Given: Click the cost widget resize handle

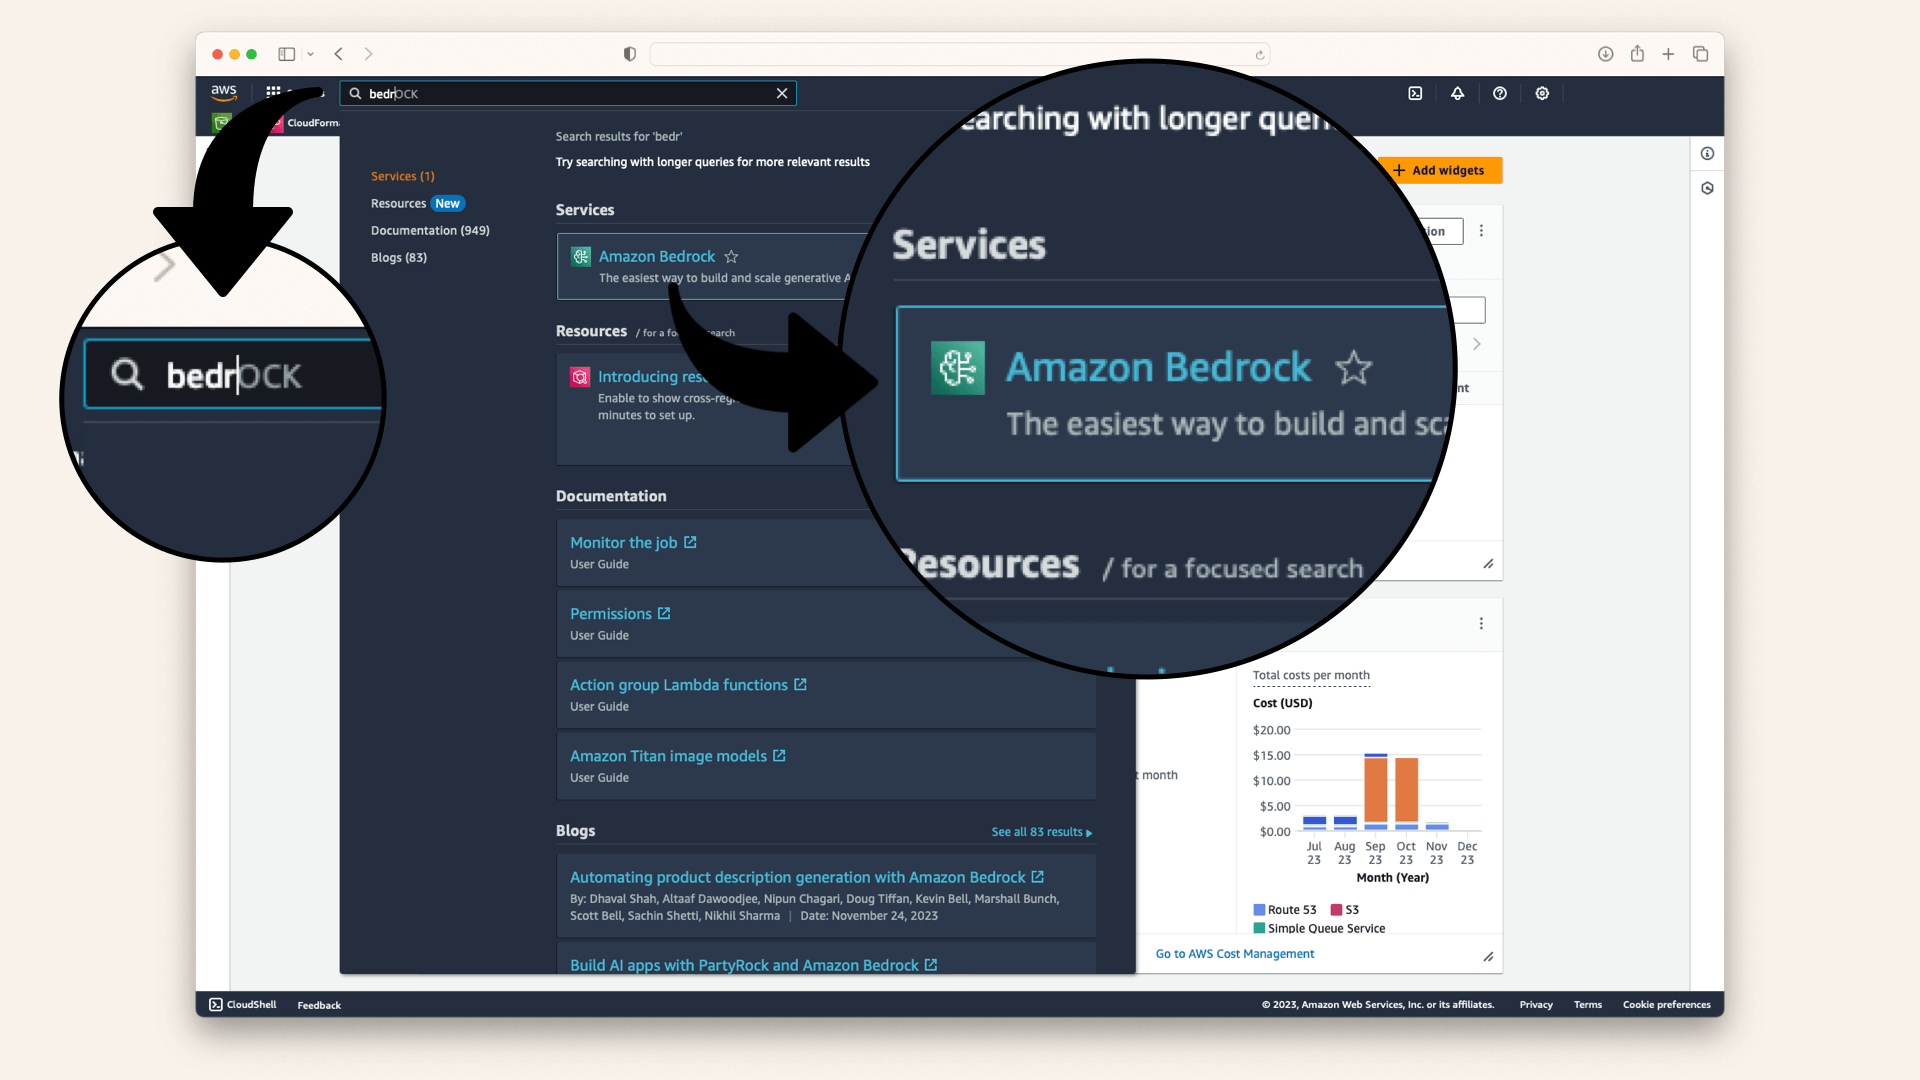Looking at the screenshot, I should [x=1488, y=957].
